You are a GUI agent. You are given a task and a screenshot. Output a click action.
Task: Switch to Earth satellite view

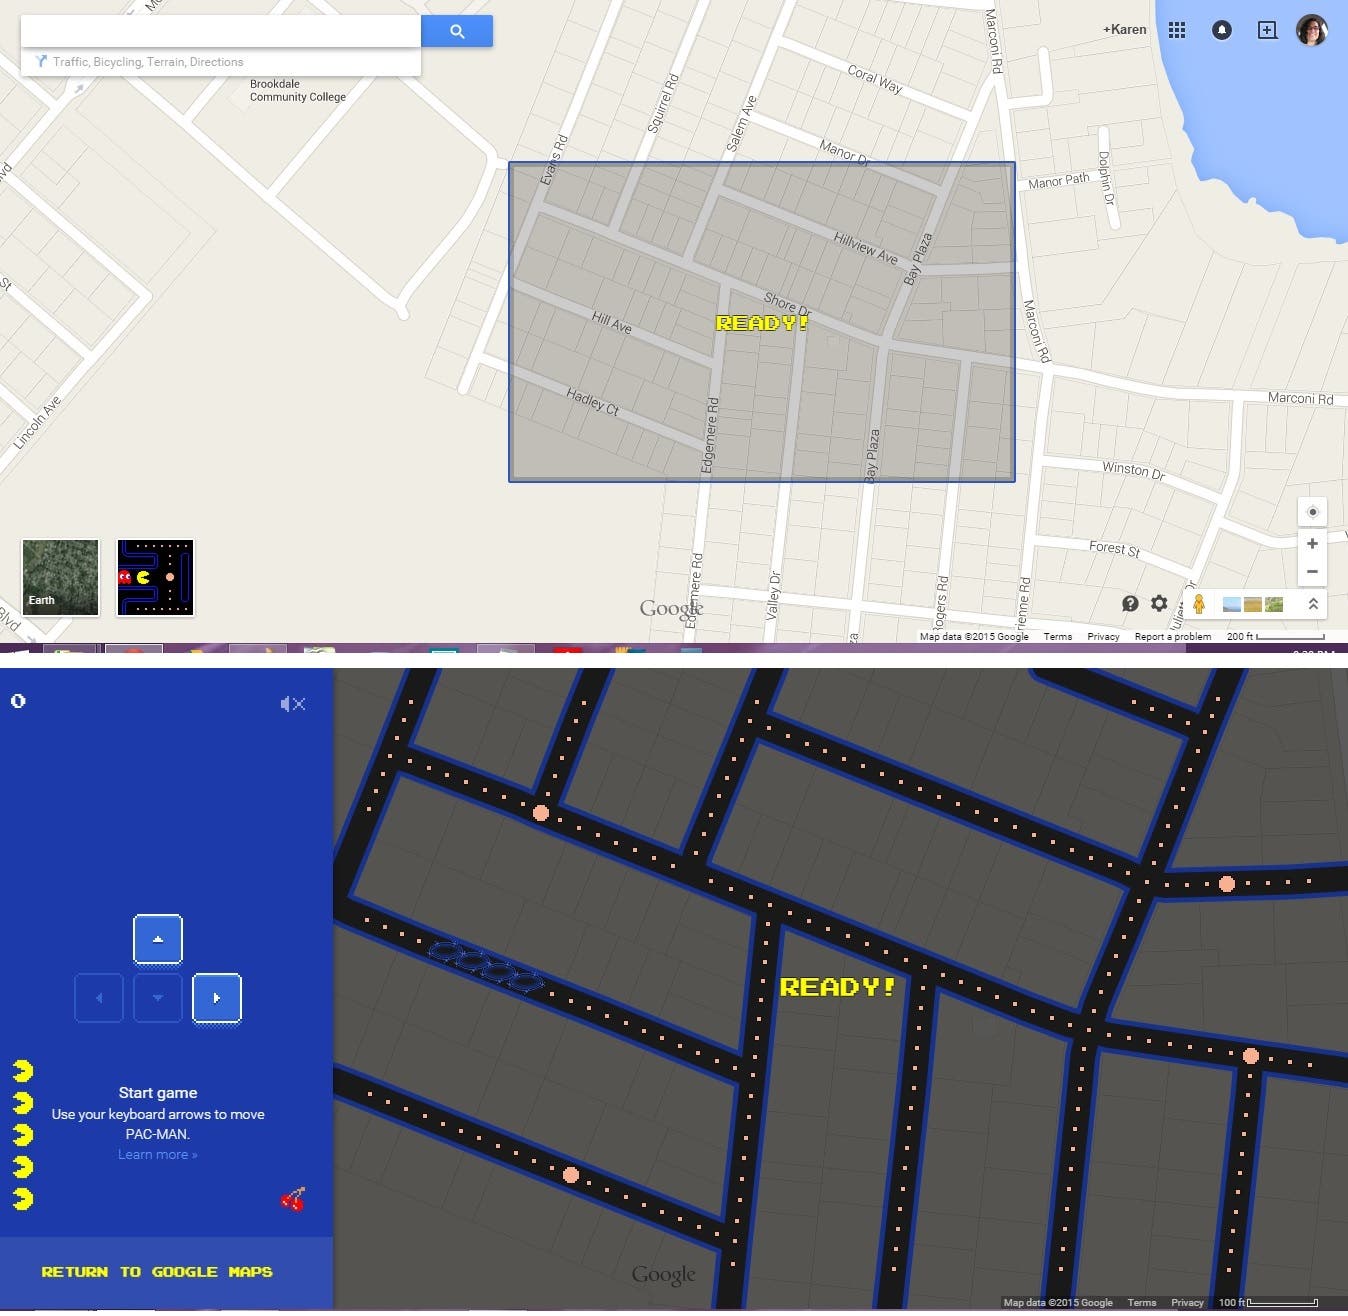pyautogui.click(x=61, y=577)
